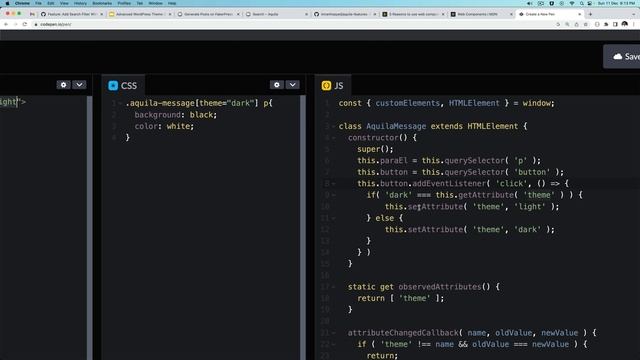Click the Save cloud button

622,56
